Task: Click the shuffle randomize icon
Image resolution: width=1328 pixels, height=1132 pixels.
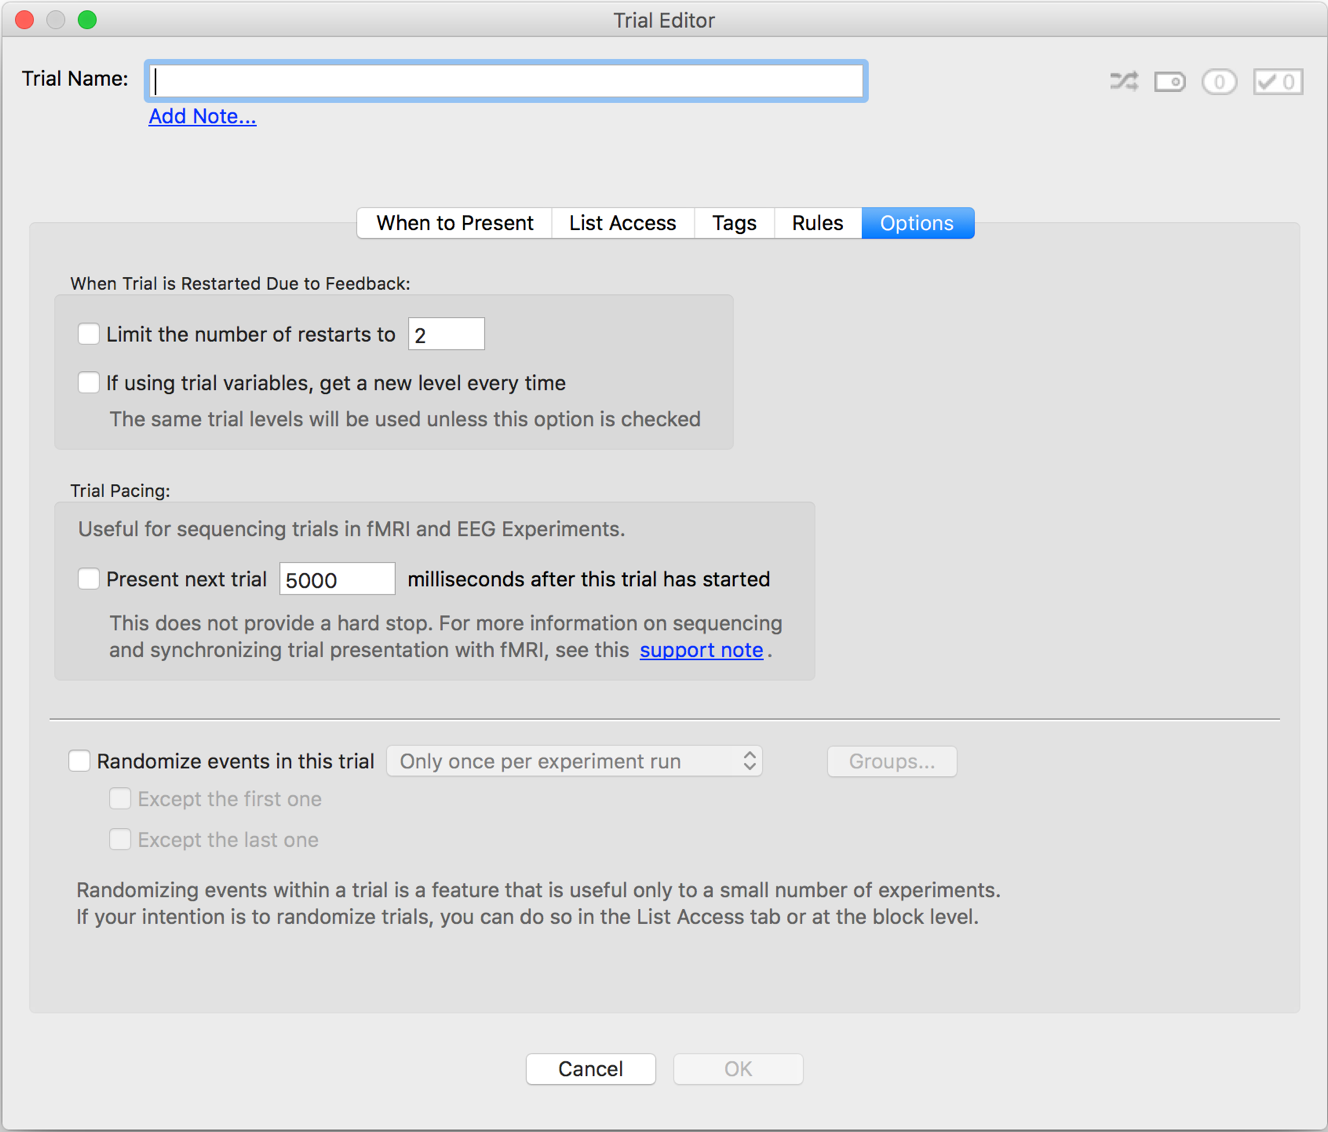Action: [x=1124, y=81]
